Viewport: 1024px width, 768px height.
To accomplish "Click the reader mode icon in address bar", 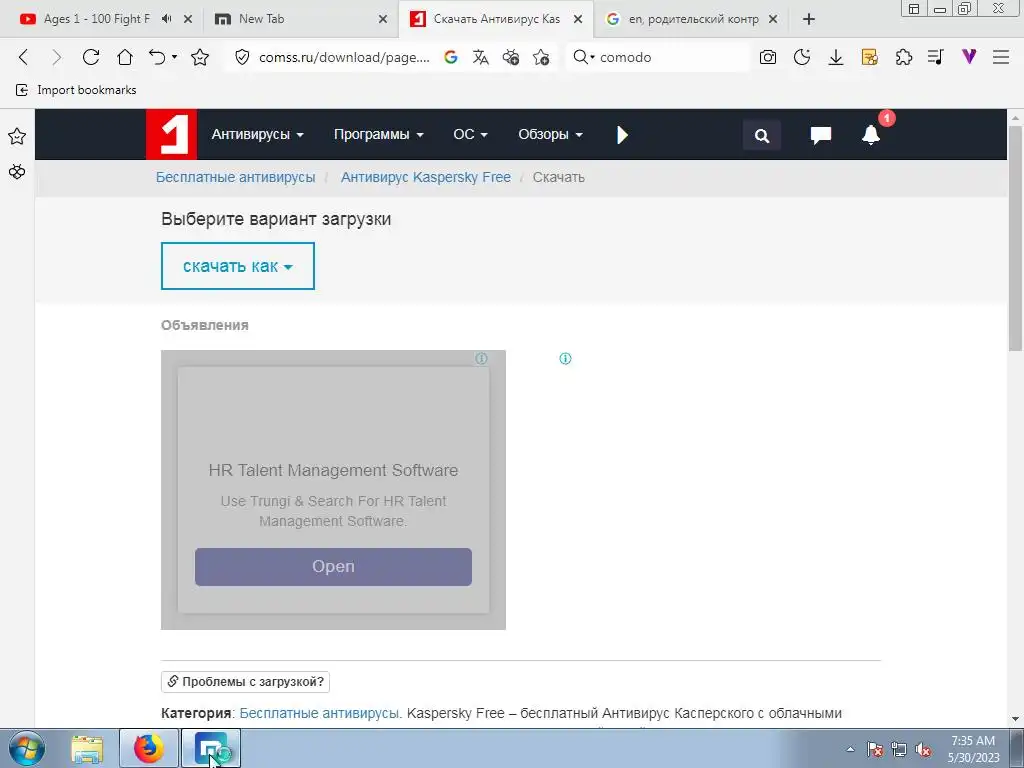I will click(511, 57).
